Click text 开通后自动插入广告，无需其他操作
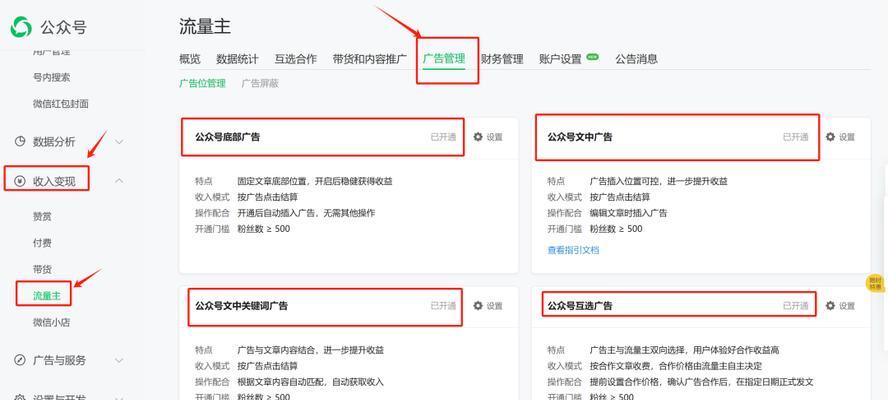 pyautogui.click(x=306, y=213)
